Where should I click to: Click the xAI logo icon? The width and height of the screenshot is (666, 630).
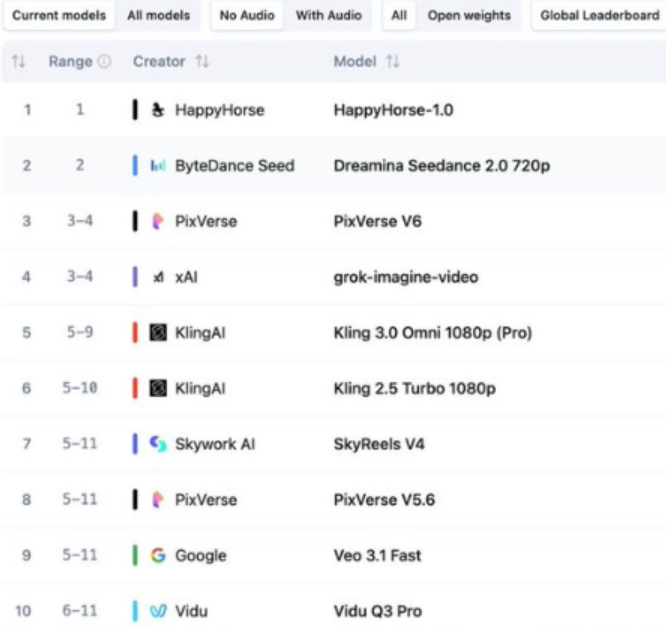(x=158, y=277)
